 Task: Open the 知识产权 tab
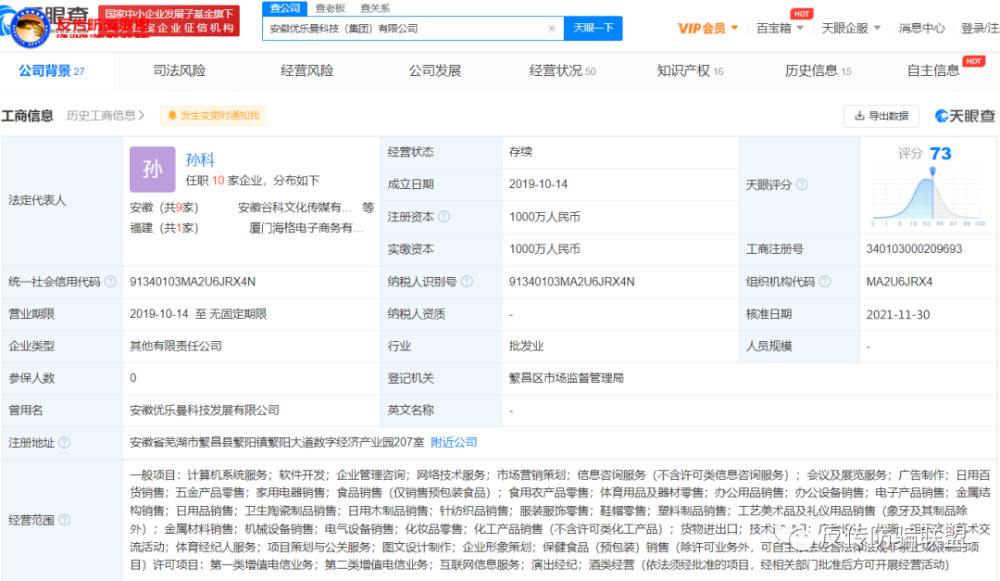pyautogui.click(x=690, y=71)
